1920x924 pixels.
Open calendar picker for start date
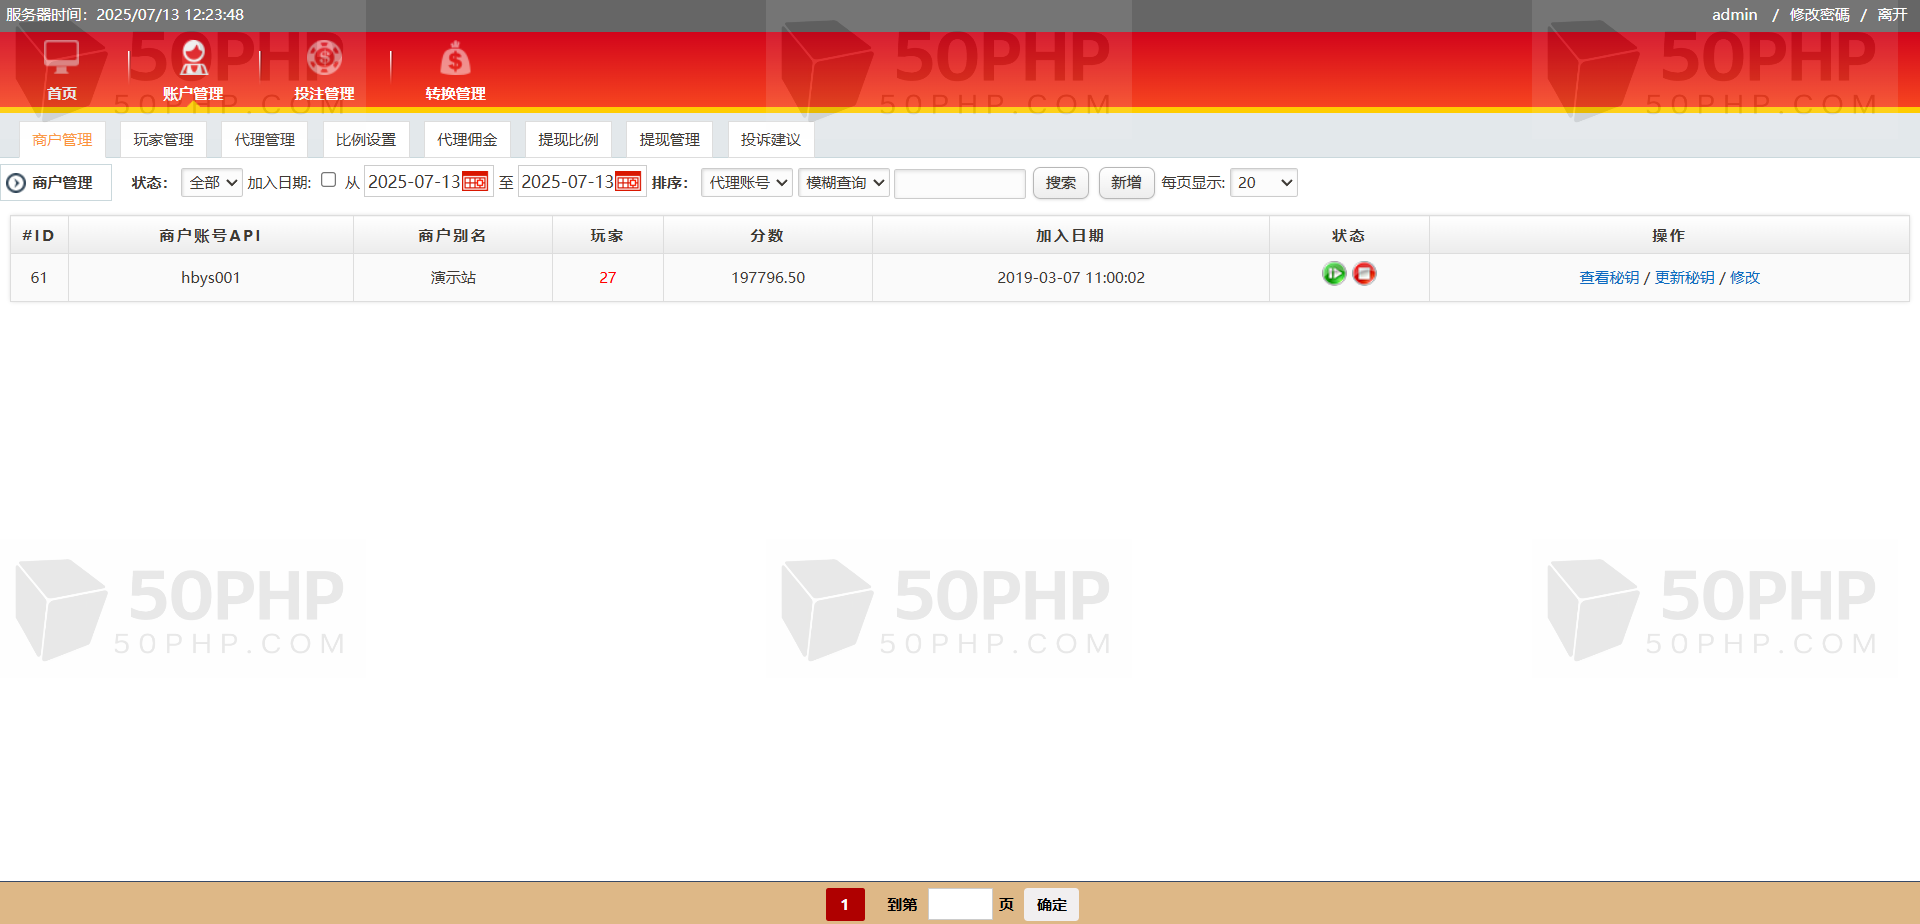tap(475, 182)
